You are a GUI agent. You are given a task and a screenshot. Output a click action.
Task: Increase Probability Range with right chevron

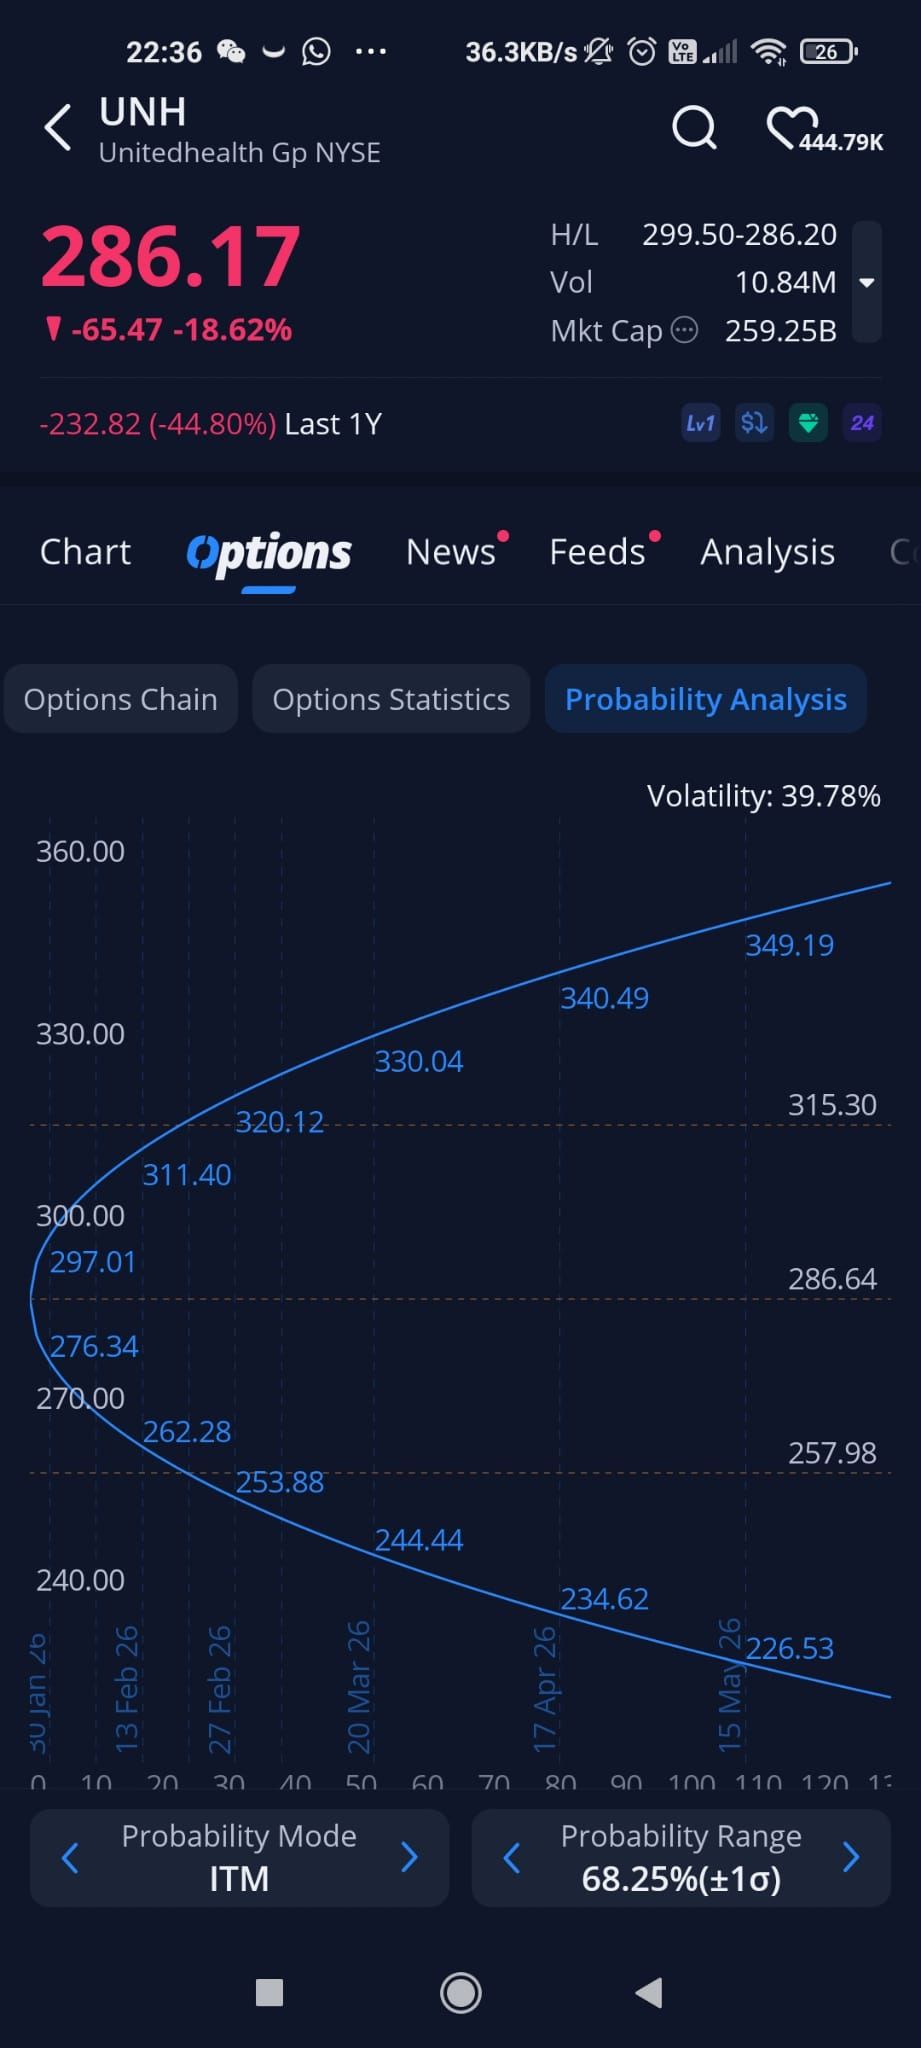point(851,1858)
